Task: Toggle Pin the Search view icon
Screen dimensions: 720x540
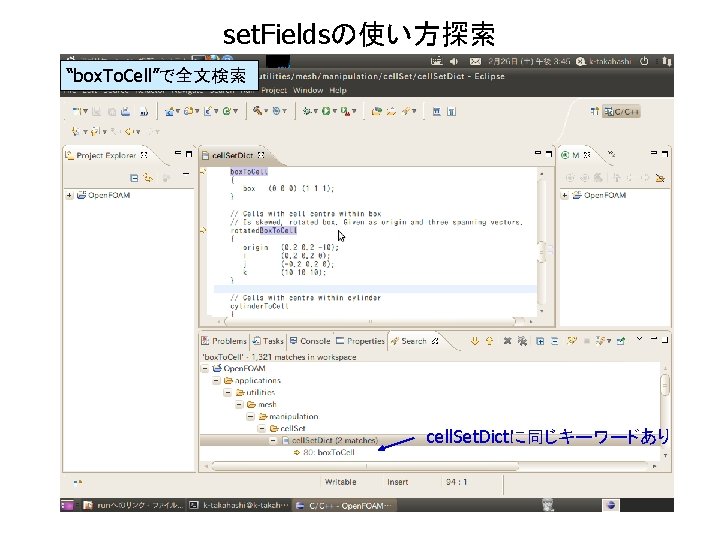Action: (621, 341)
